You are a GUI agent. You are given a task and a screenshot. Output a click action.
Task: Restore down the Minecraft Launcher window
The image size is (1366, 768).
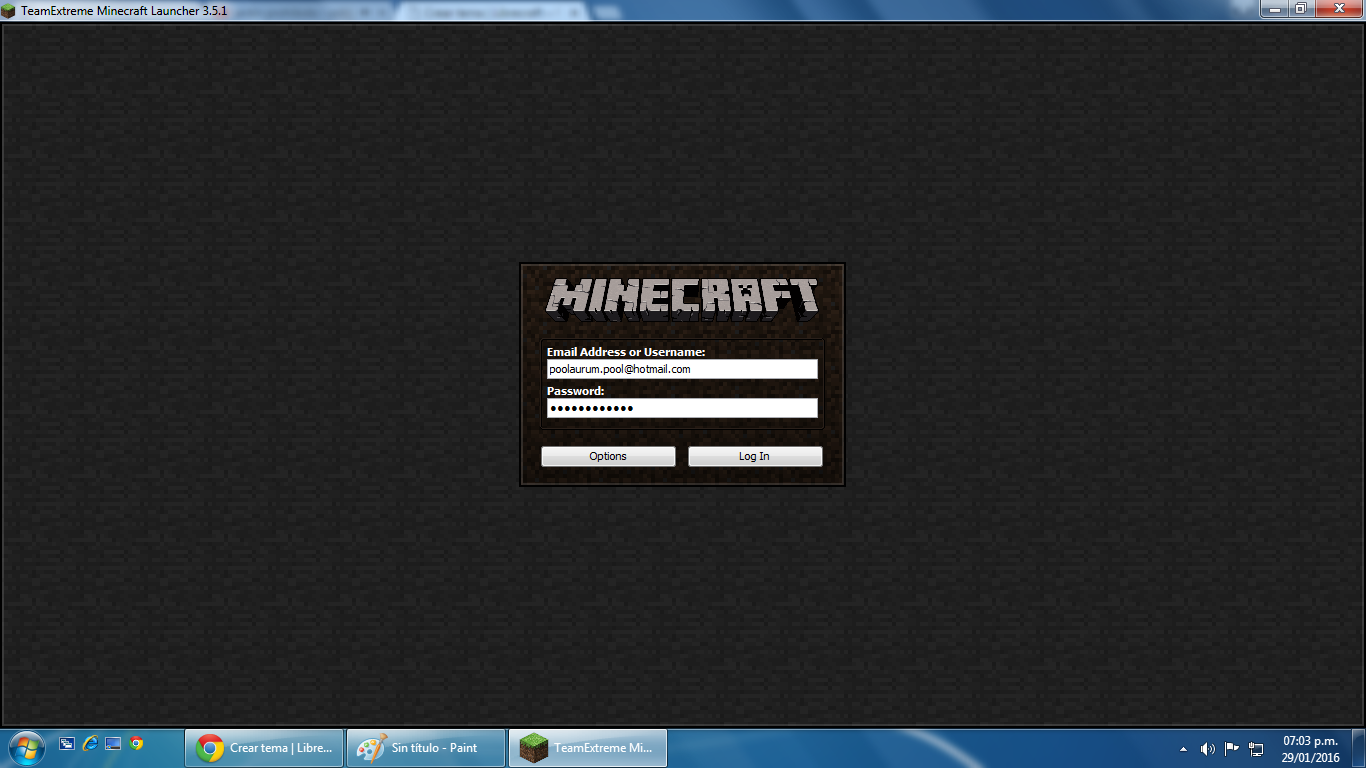pyautogui.click(x=1301, y=9)
